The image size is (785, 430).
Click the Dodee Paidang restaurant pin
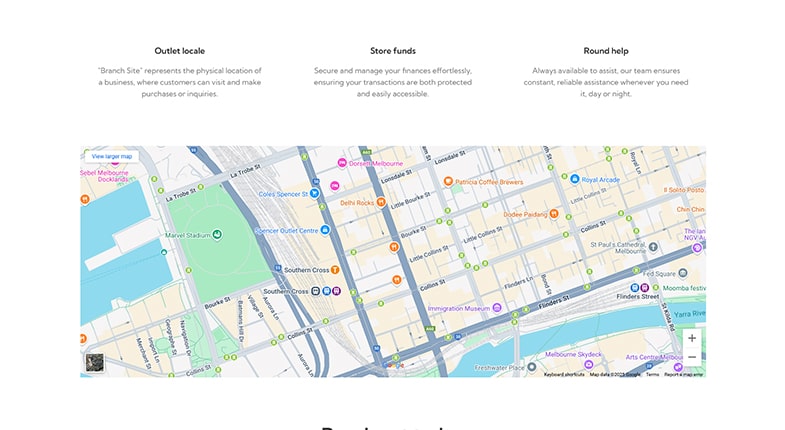554,214
